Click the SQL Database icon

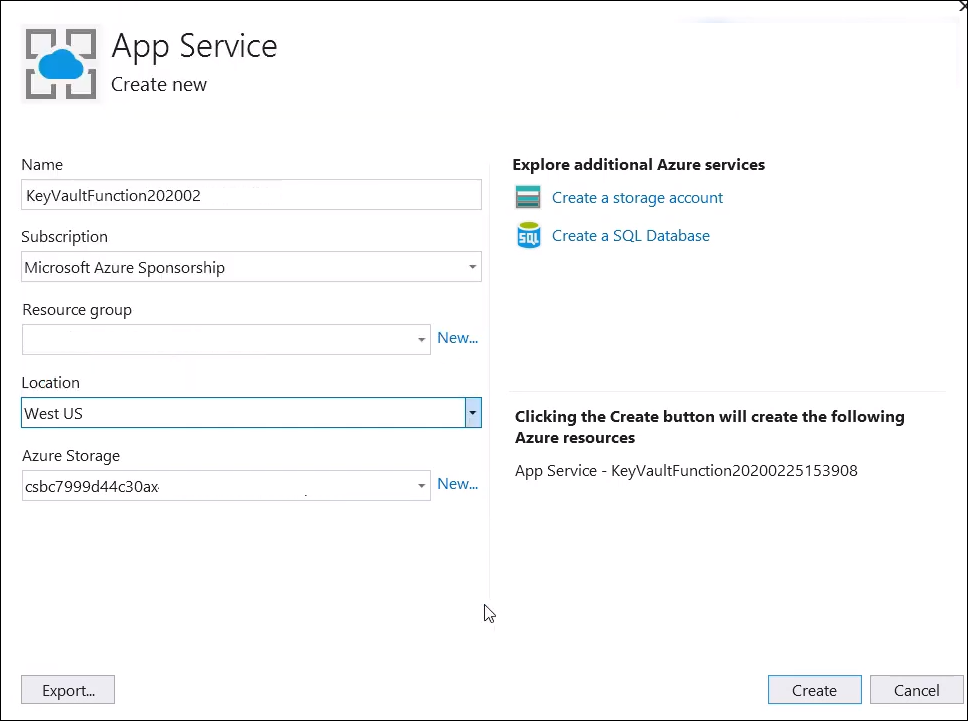pyautogui.click(x=528, y=235)
